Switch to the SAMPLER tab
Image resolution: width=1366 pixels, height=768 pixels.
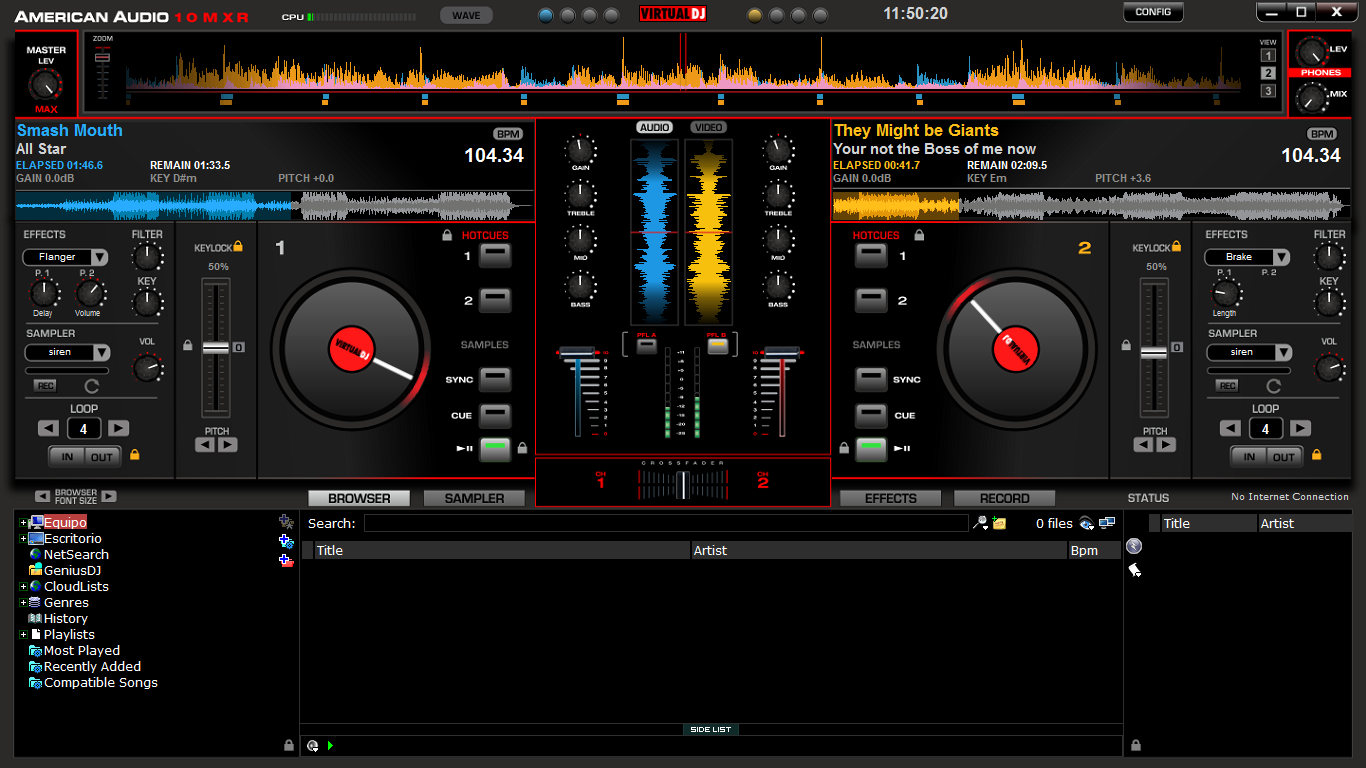point(475,498)
